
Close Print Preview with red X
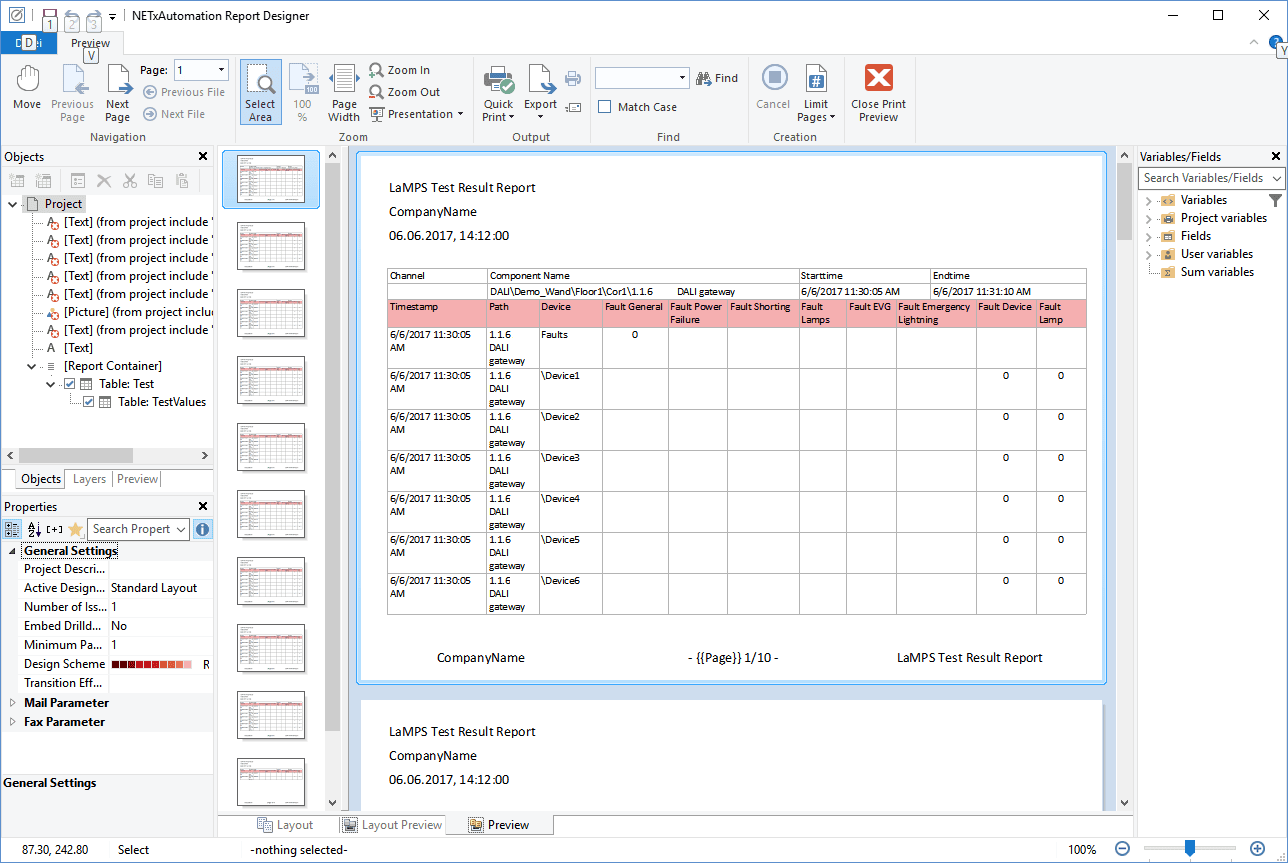click(878, 93)
